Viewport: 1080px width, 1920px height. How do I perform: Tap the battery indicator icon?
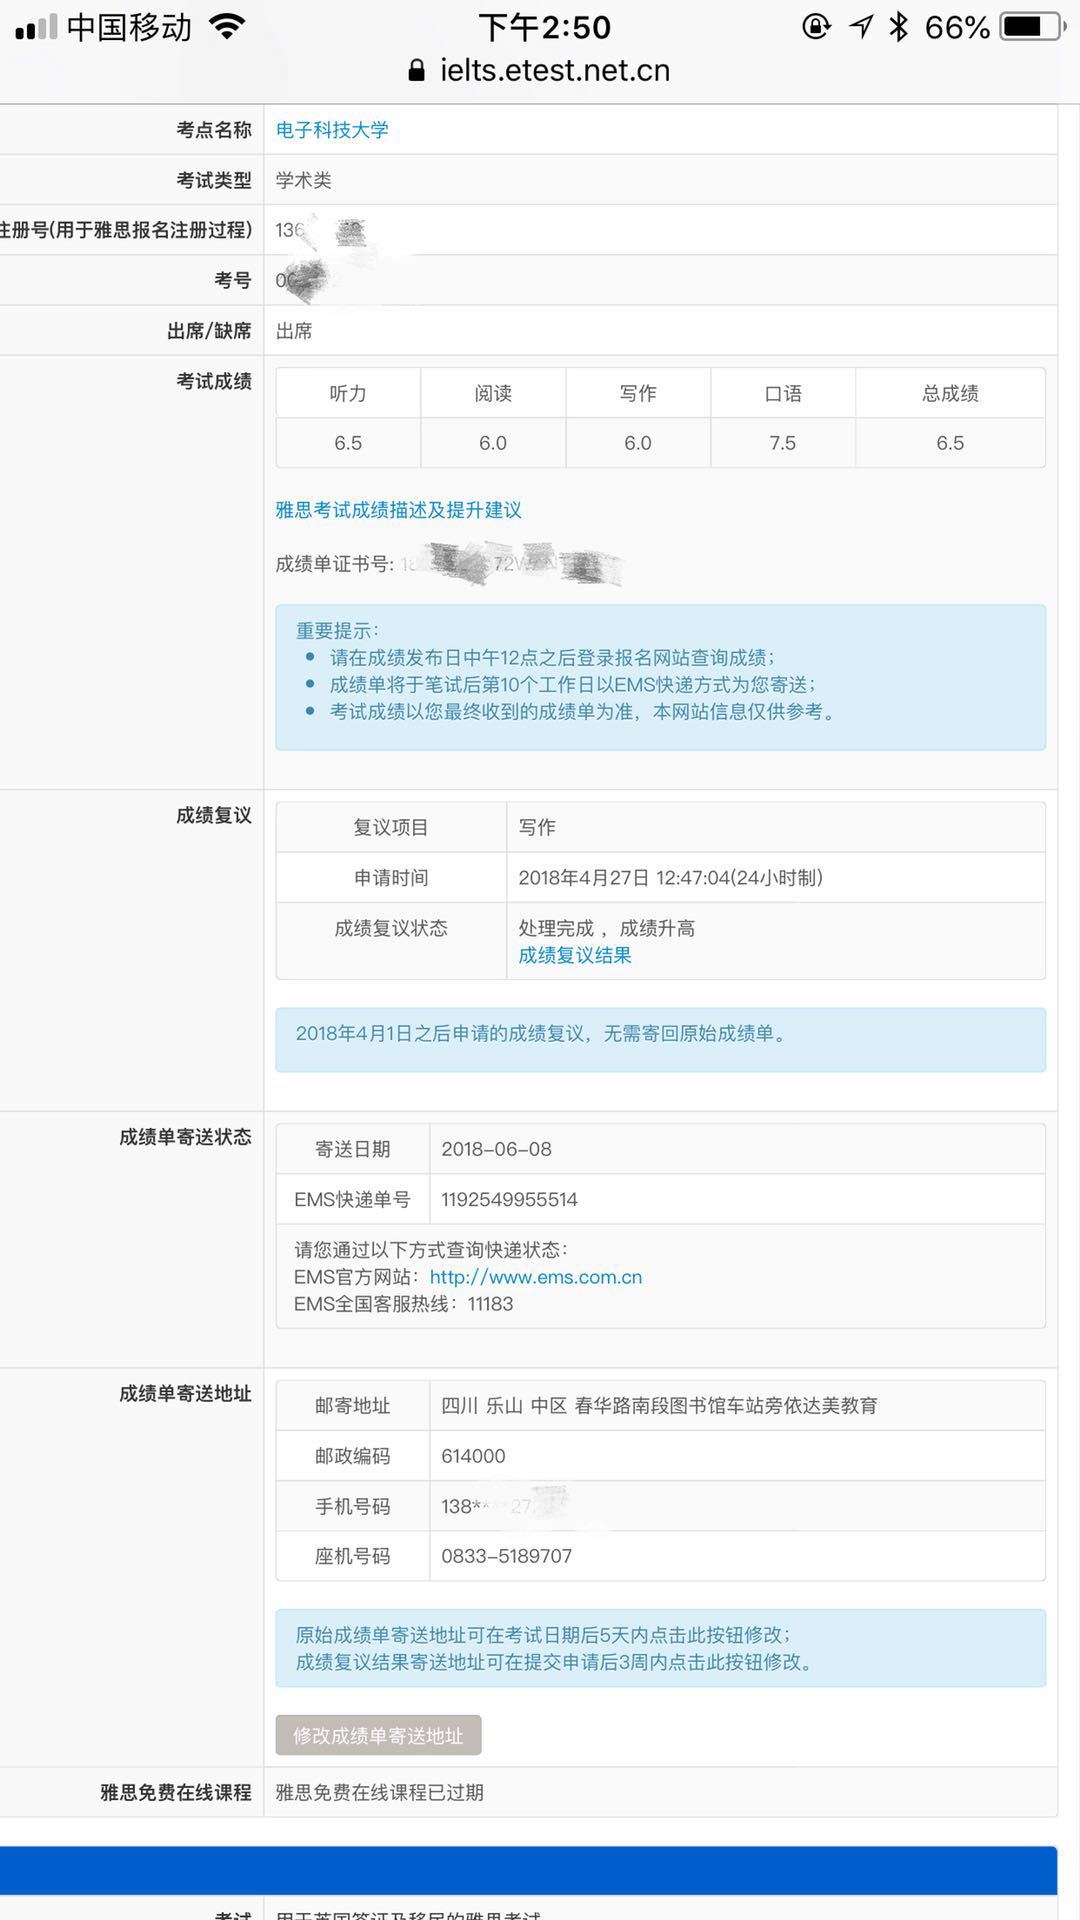click(x=1031, y=27)
